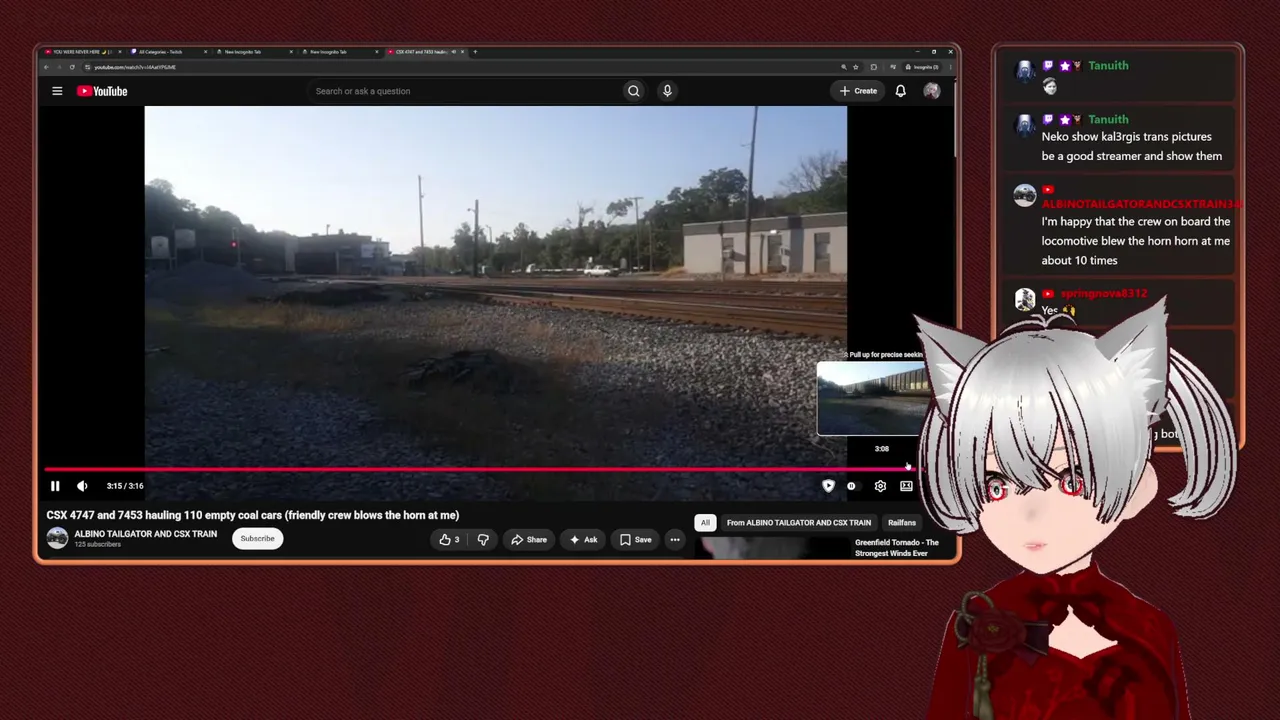Open the video player settings gear
This screenshot has height=720, width=1280.
coord(880,486)
